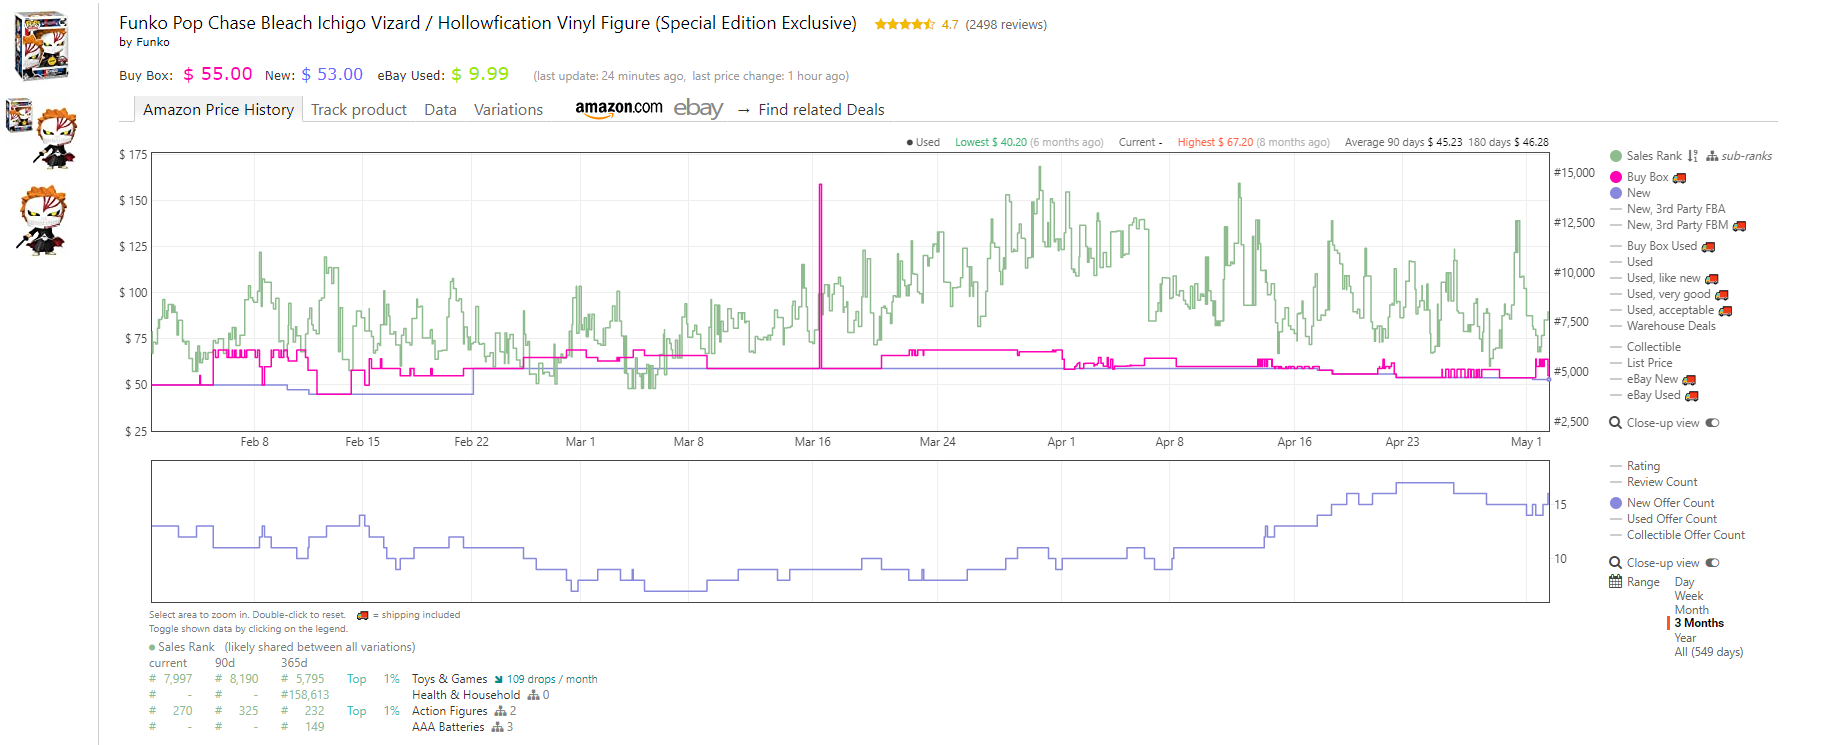Image resolution: width=1833 pixels, height=745 pixels.
Task: Click the star rating icons near title
Action: pyautogui.click(x=904, y=24)
